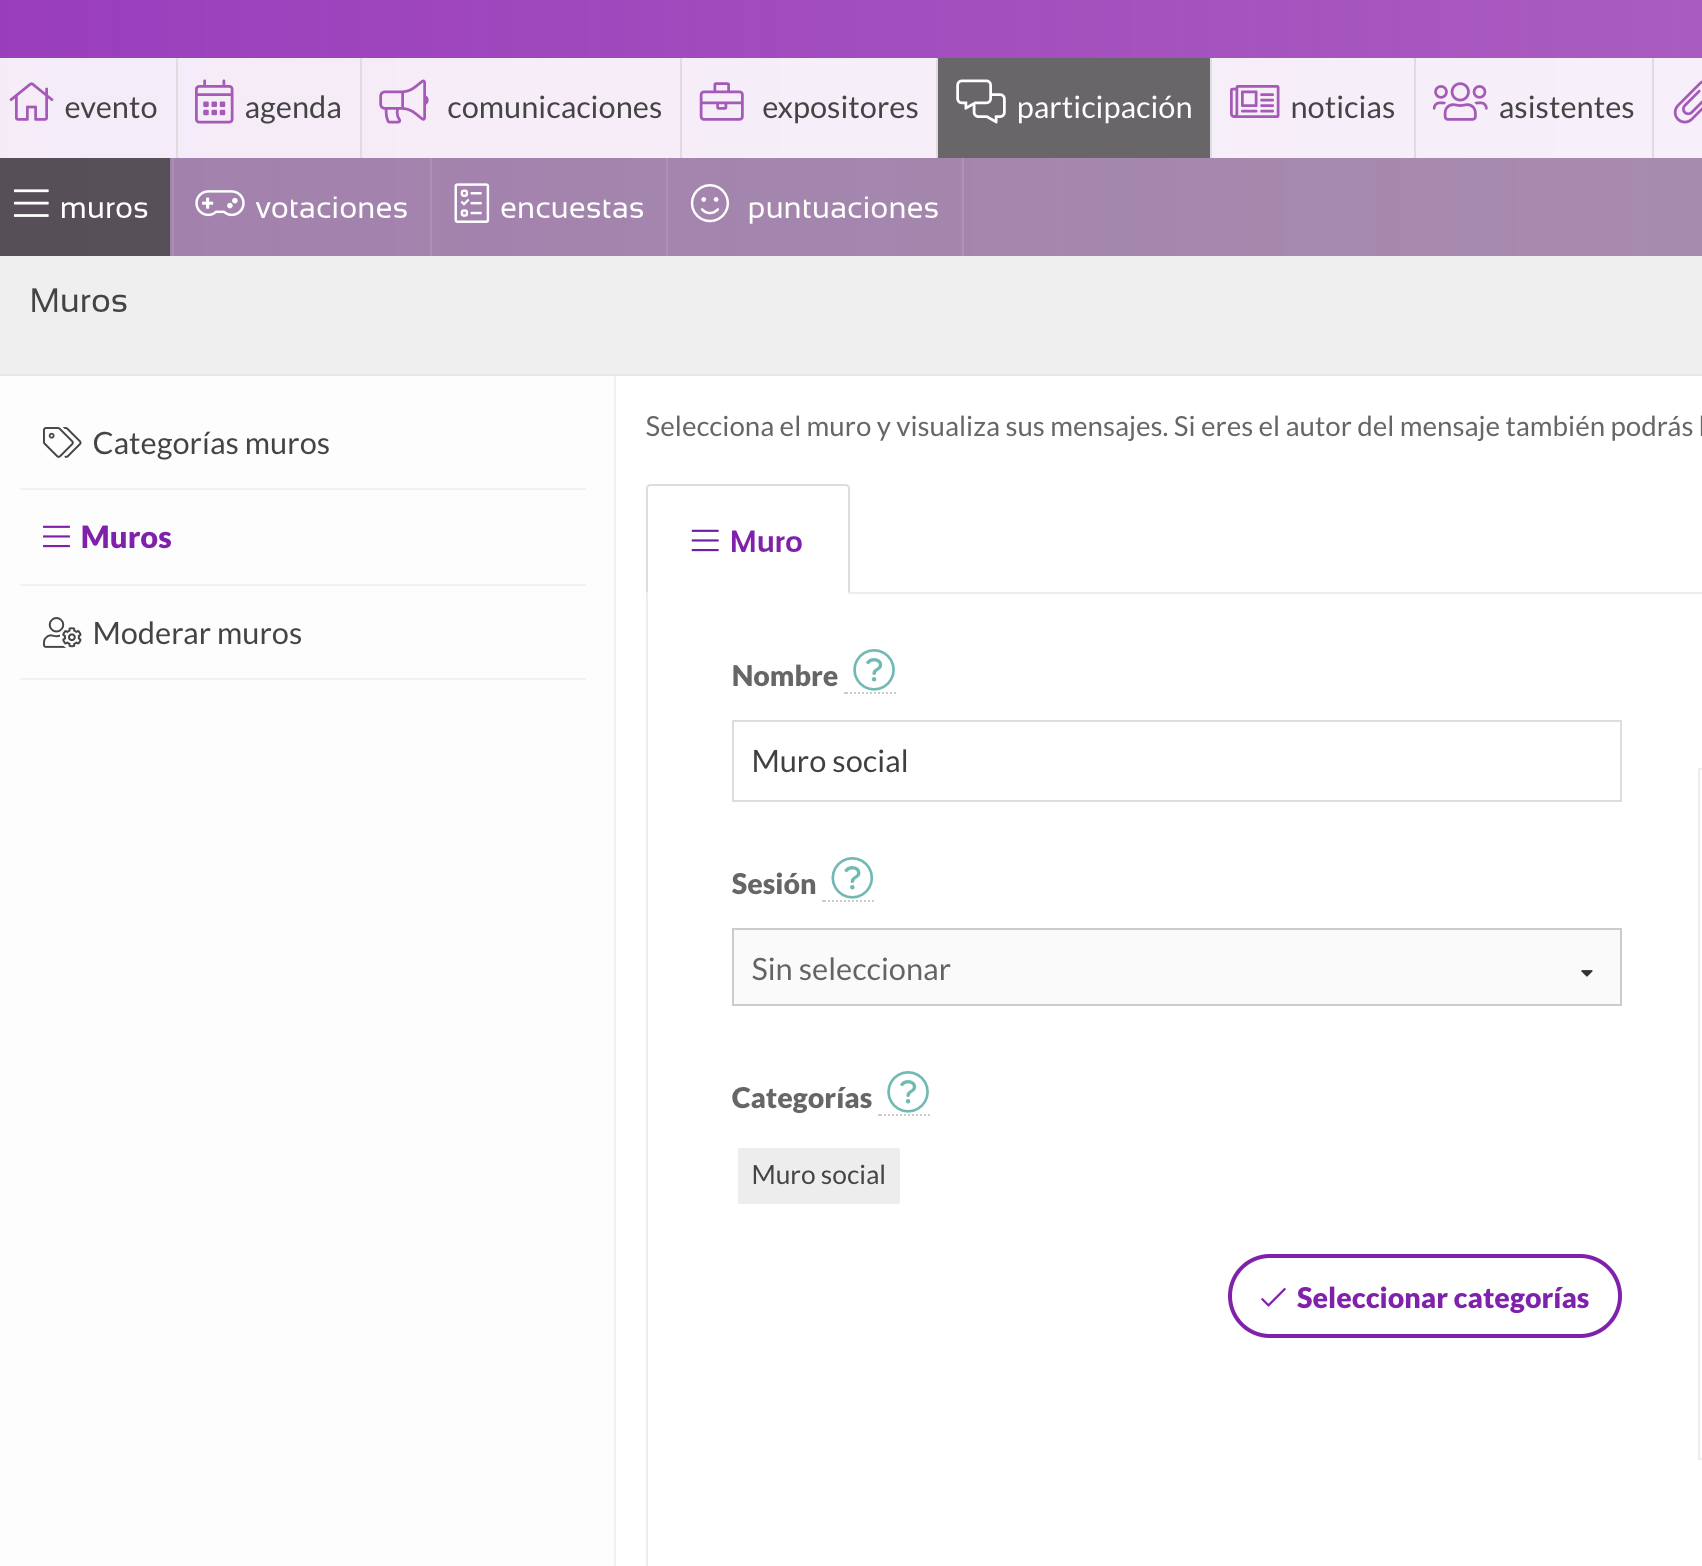Click the noticias newspaper icon
The width and height of the screenshot is (1702, 1566).
1255,102
